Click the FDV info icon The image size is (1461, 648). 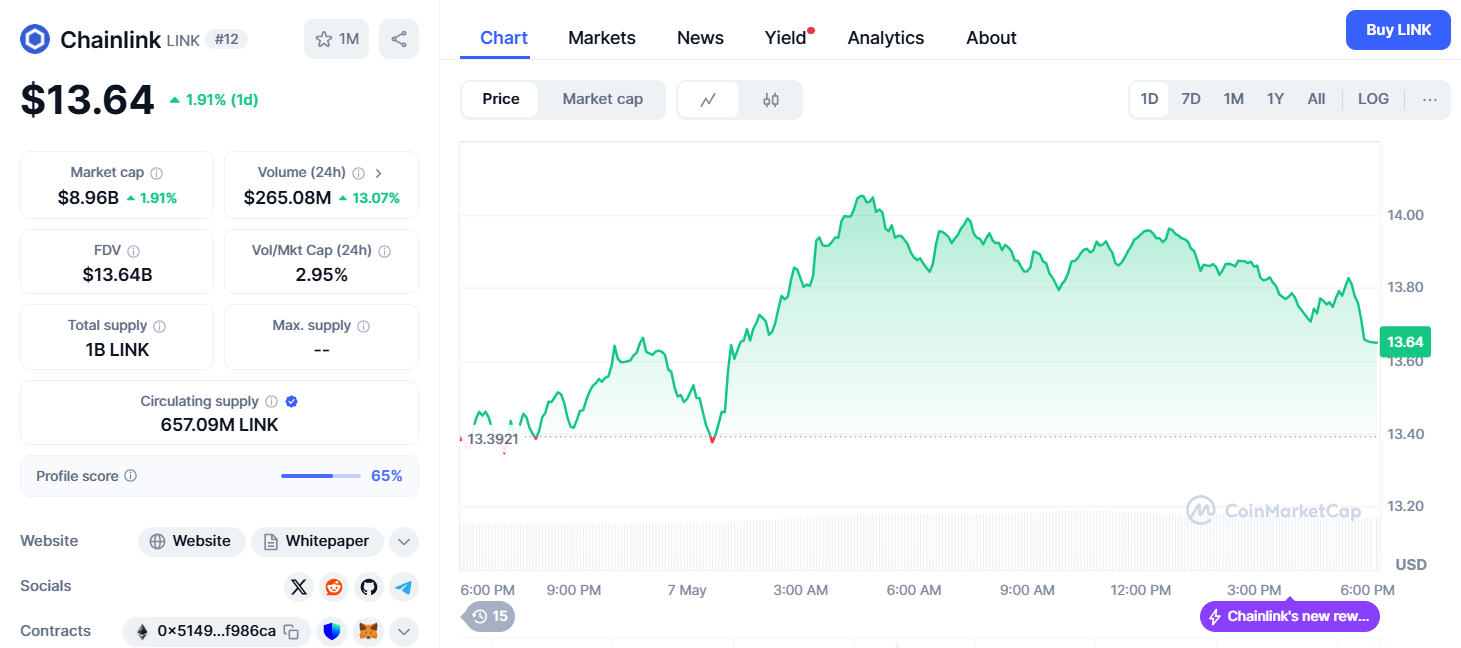pyautogui.click(x=133, y=251)
